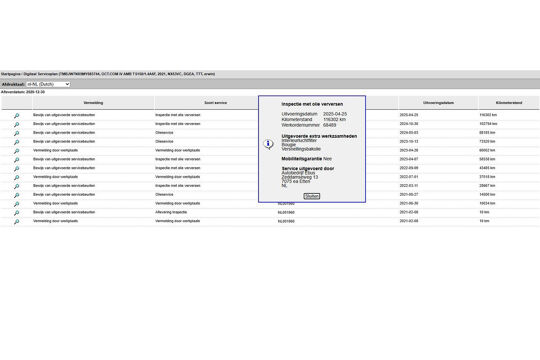
Task: Open magnifier for the first Olieservice row
Action: (x=16, y=133)
